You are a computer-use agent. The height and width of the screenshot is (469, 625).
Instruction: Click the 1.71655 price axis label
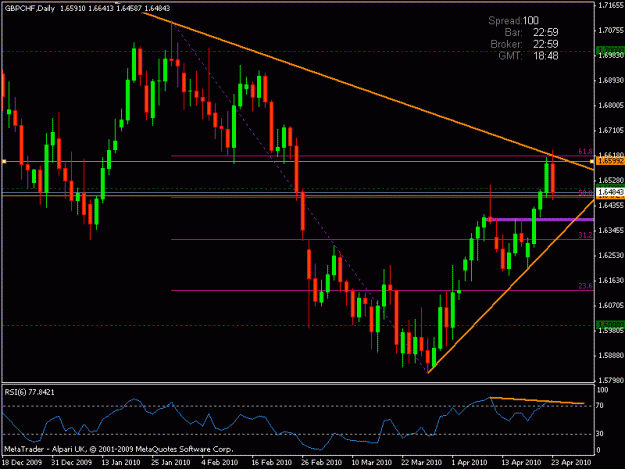coord(611,5)
